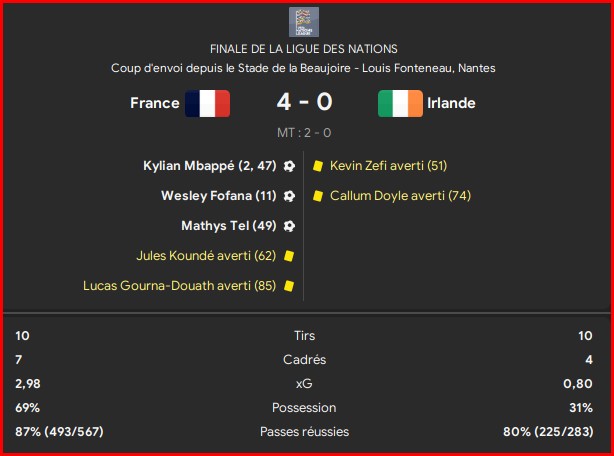Click the Nations League competition logo
The width and height of the screenshot is (614, 456).
coord(304,22)
